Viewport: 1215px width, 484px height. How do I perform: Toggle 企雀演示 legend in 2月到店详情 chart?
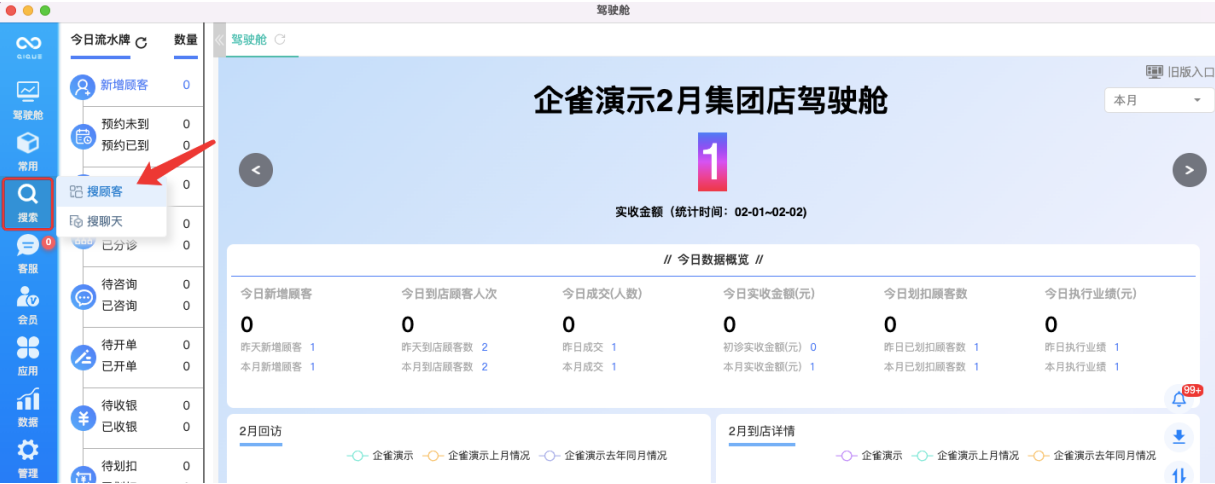coord(869,455)
